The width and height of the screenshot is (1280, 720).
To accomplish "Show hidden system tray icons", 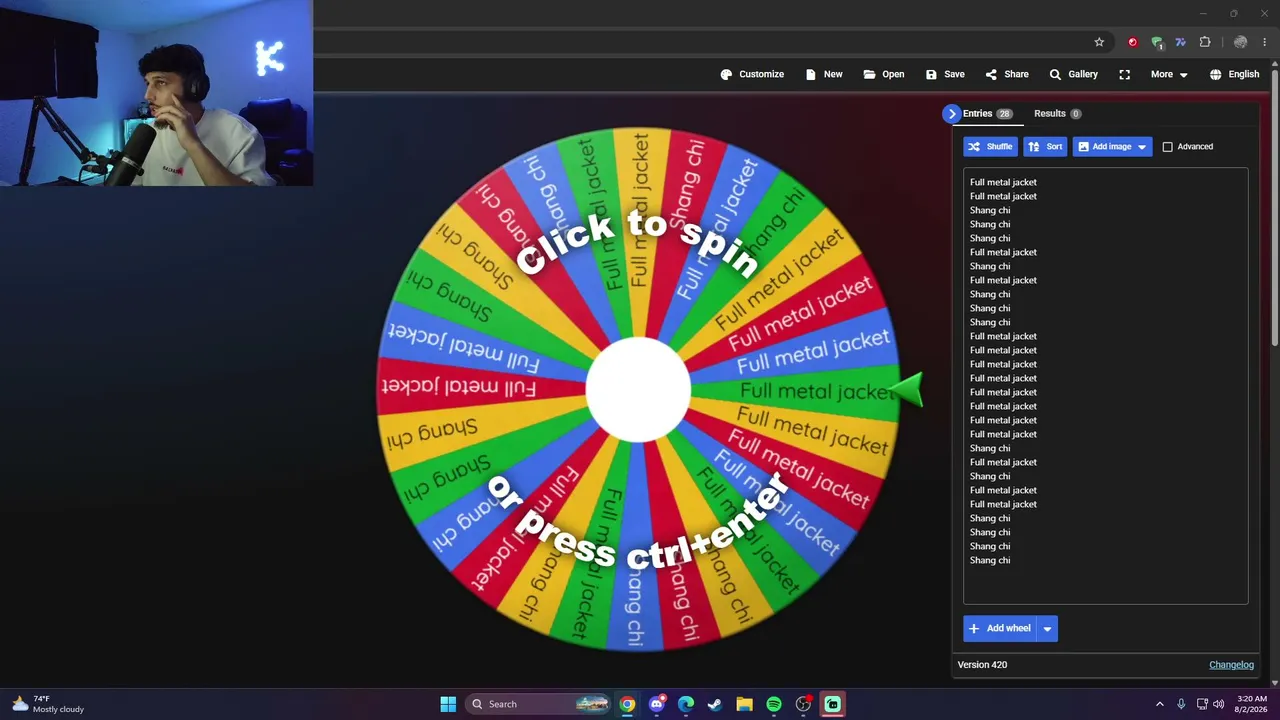I will (x=1160, y=704).
